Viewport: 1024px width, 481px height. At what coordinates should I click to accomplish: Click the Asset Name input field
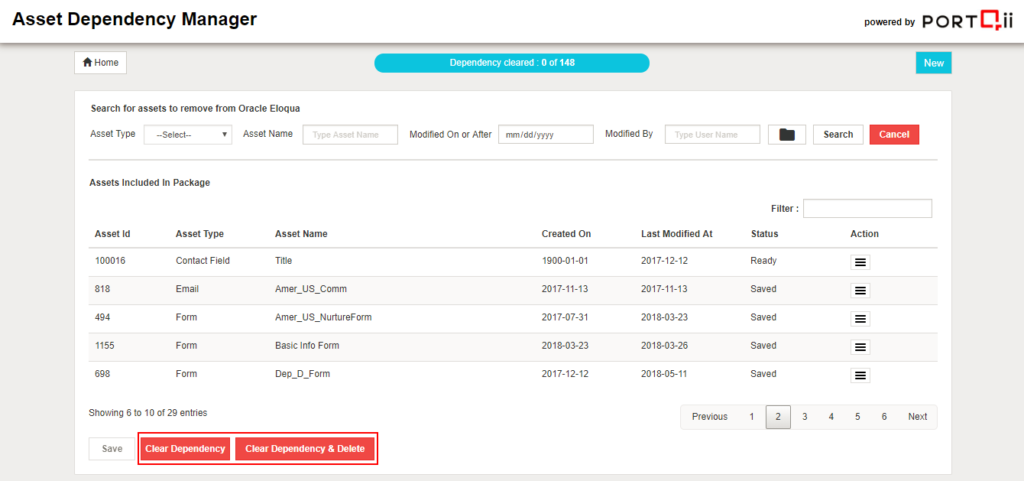[350, 135]
